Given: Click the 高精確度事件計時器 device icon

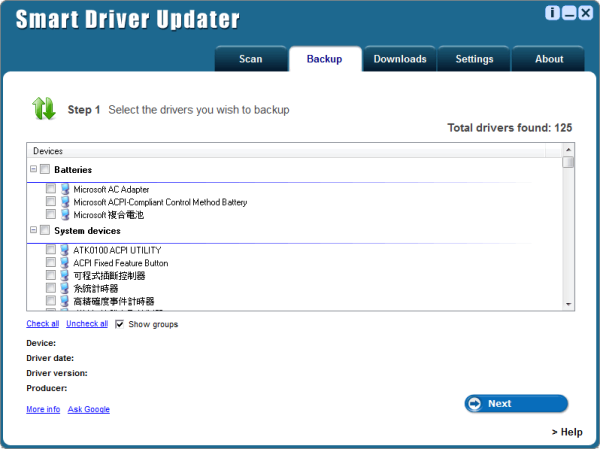Looking at the screenshot, I should tap(65, 300).
